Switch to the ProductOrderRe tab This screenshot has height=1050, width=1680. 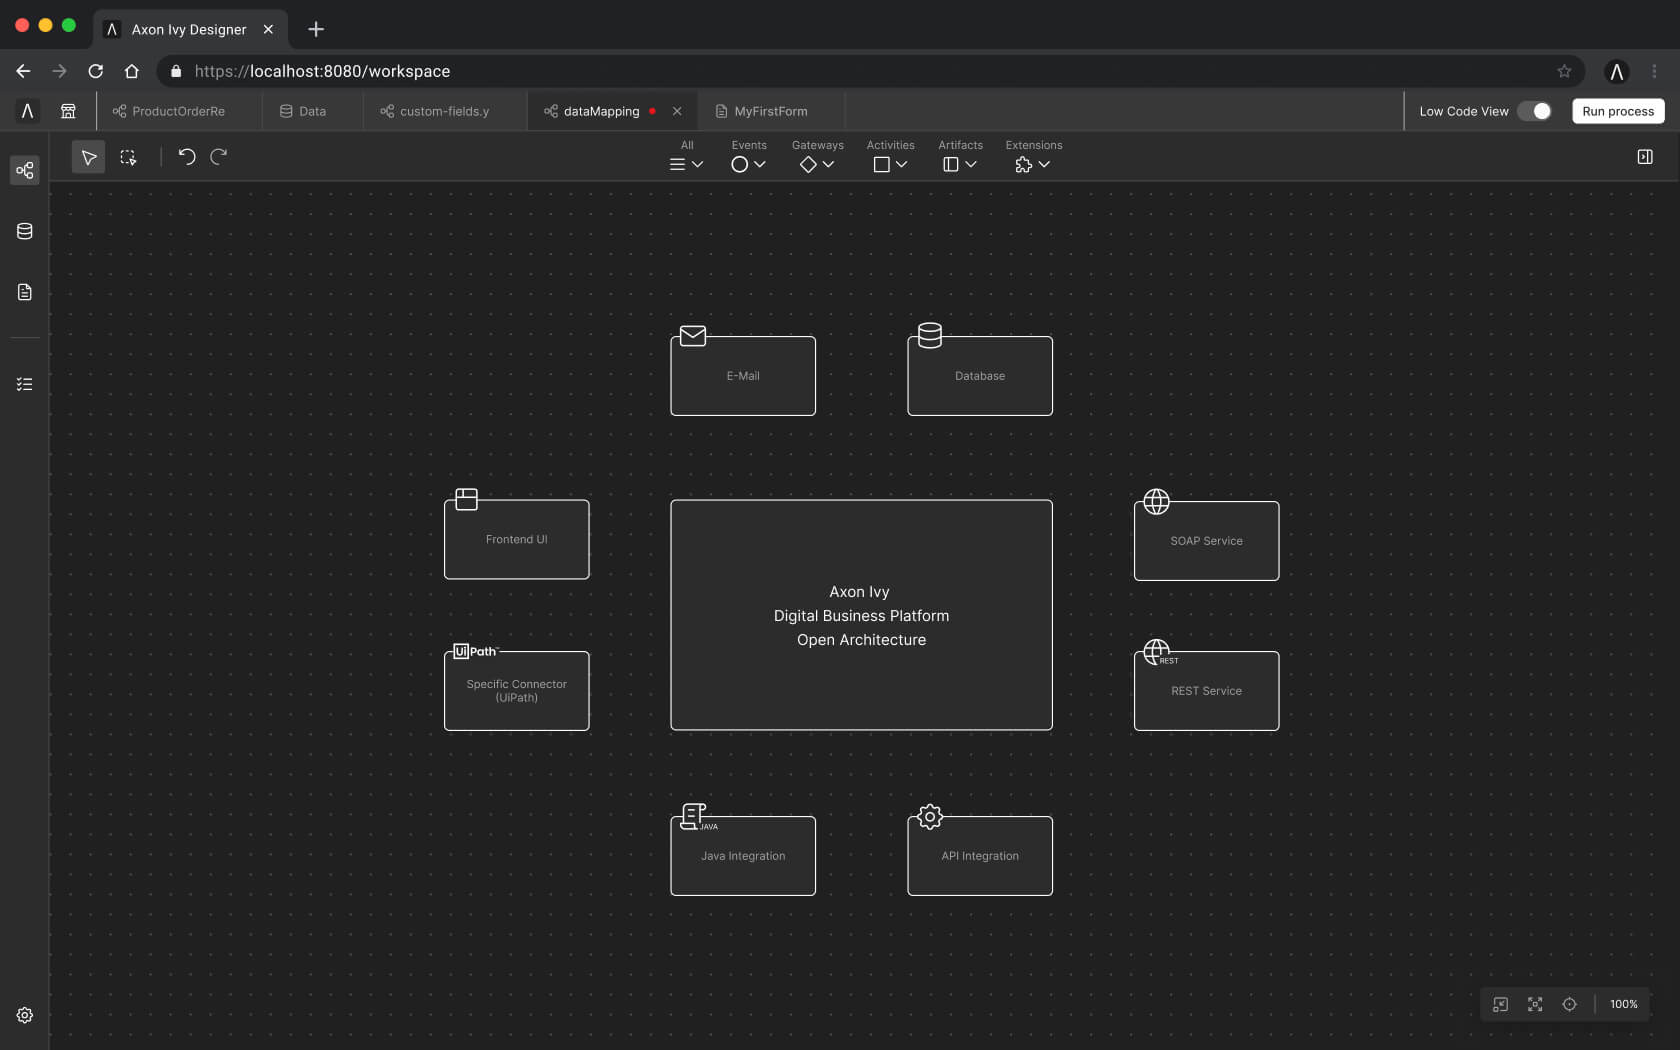180,111
